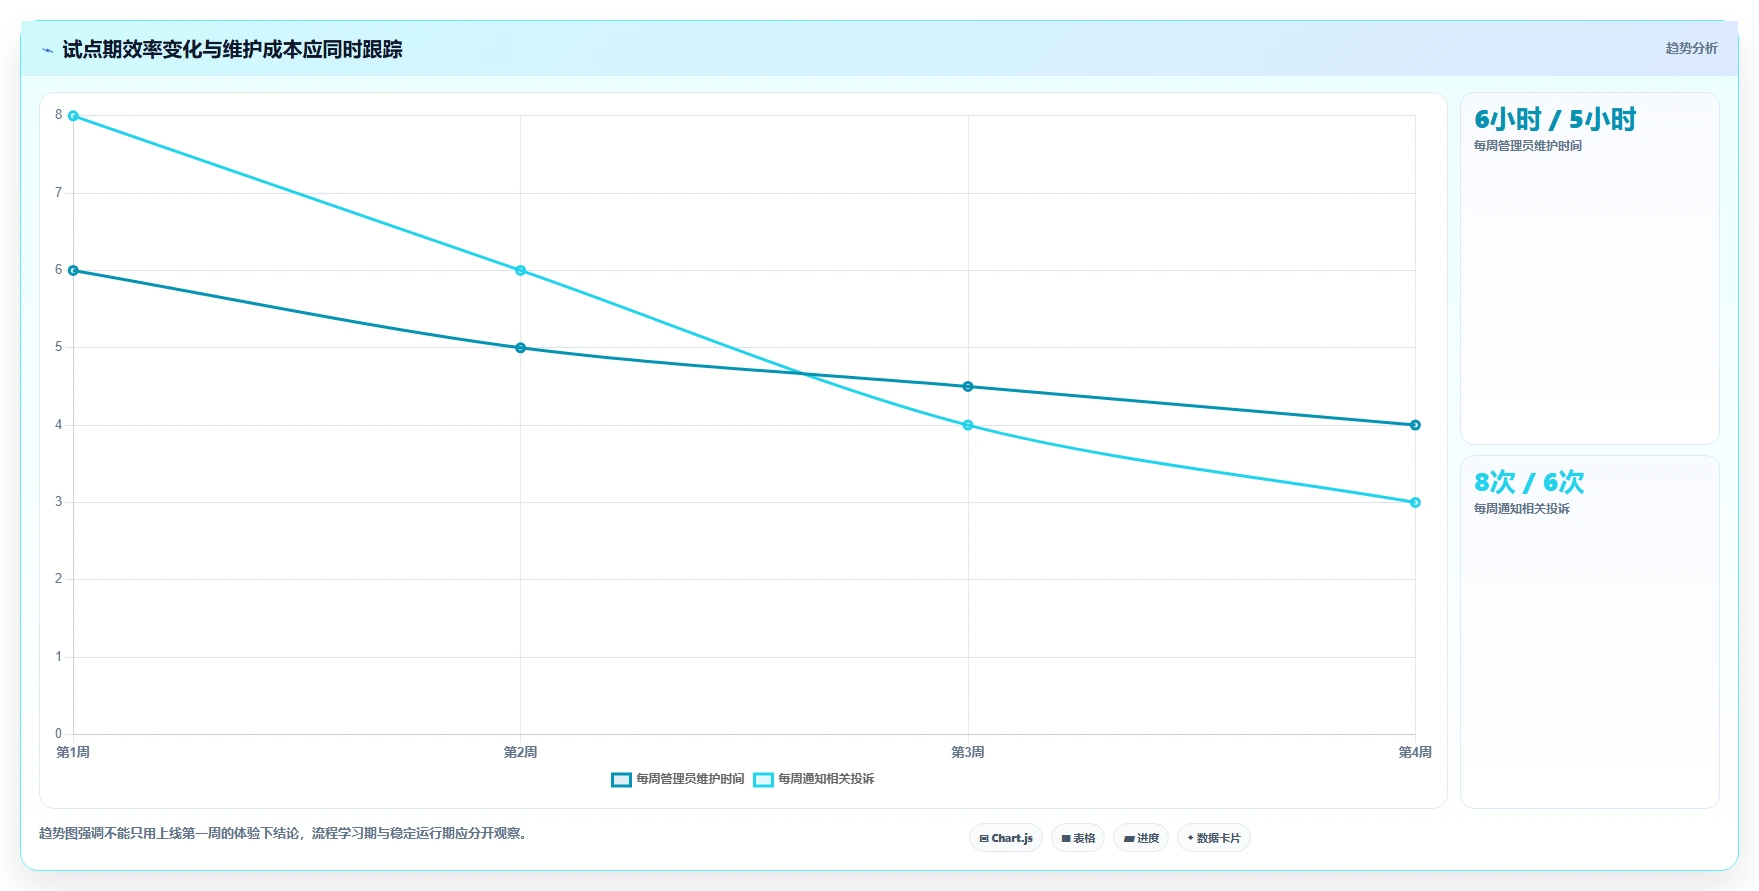This screenshot has width=1759, height=891.
Task: Click the 表格 chip
Action: [1078, 838]
